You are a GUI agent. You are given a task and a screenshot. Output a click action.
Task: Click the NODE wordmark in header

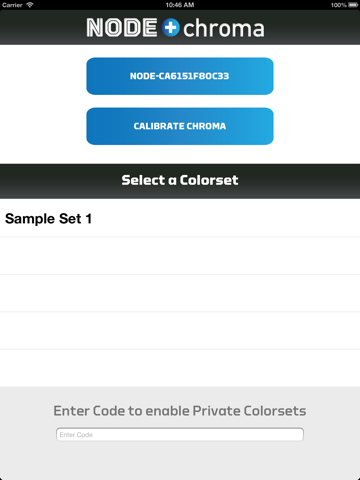pos(122,27)
